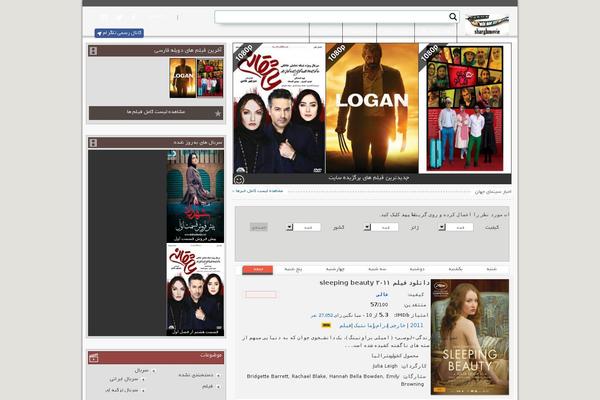
Task: Open the Sleeping Beauty 2011 download title
Action: [374, 283]
